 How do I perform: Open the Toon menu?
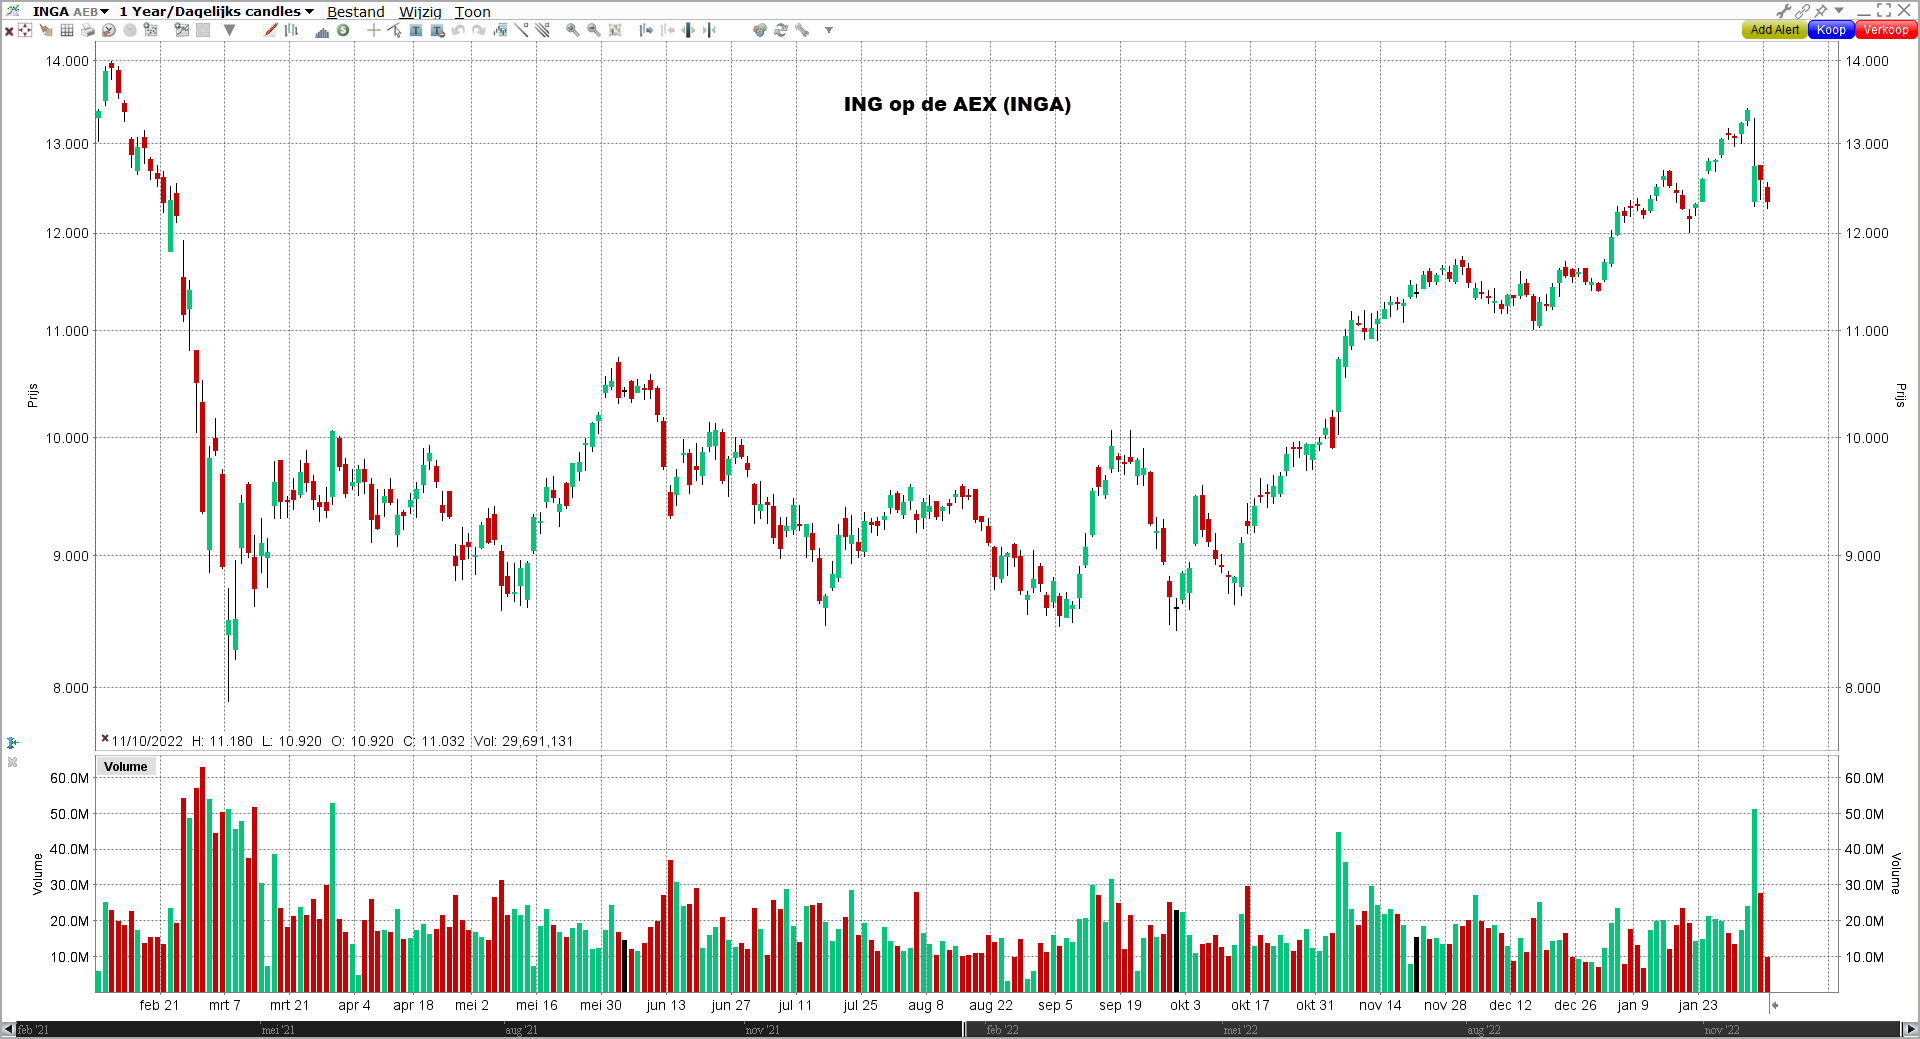(472, 12)
